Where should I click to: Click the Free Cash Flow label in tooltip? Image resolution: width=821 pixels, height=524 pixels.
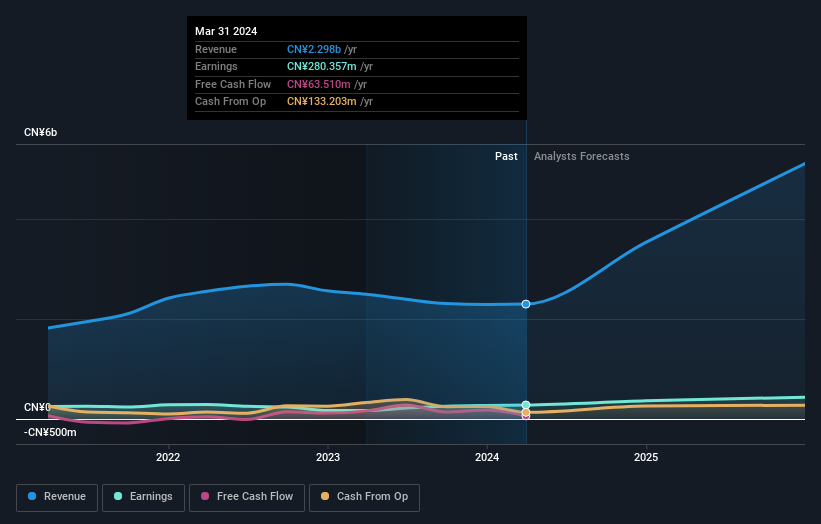click(233, 84)
